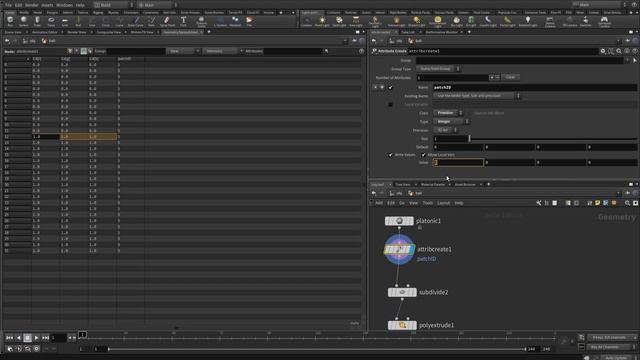Screen dimensions: 640x360
Task: Select the Grid shelf tool
Action: click(64, 21)
